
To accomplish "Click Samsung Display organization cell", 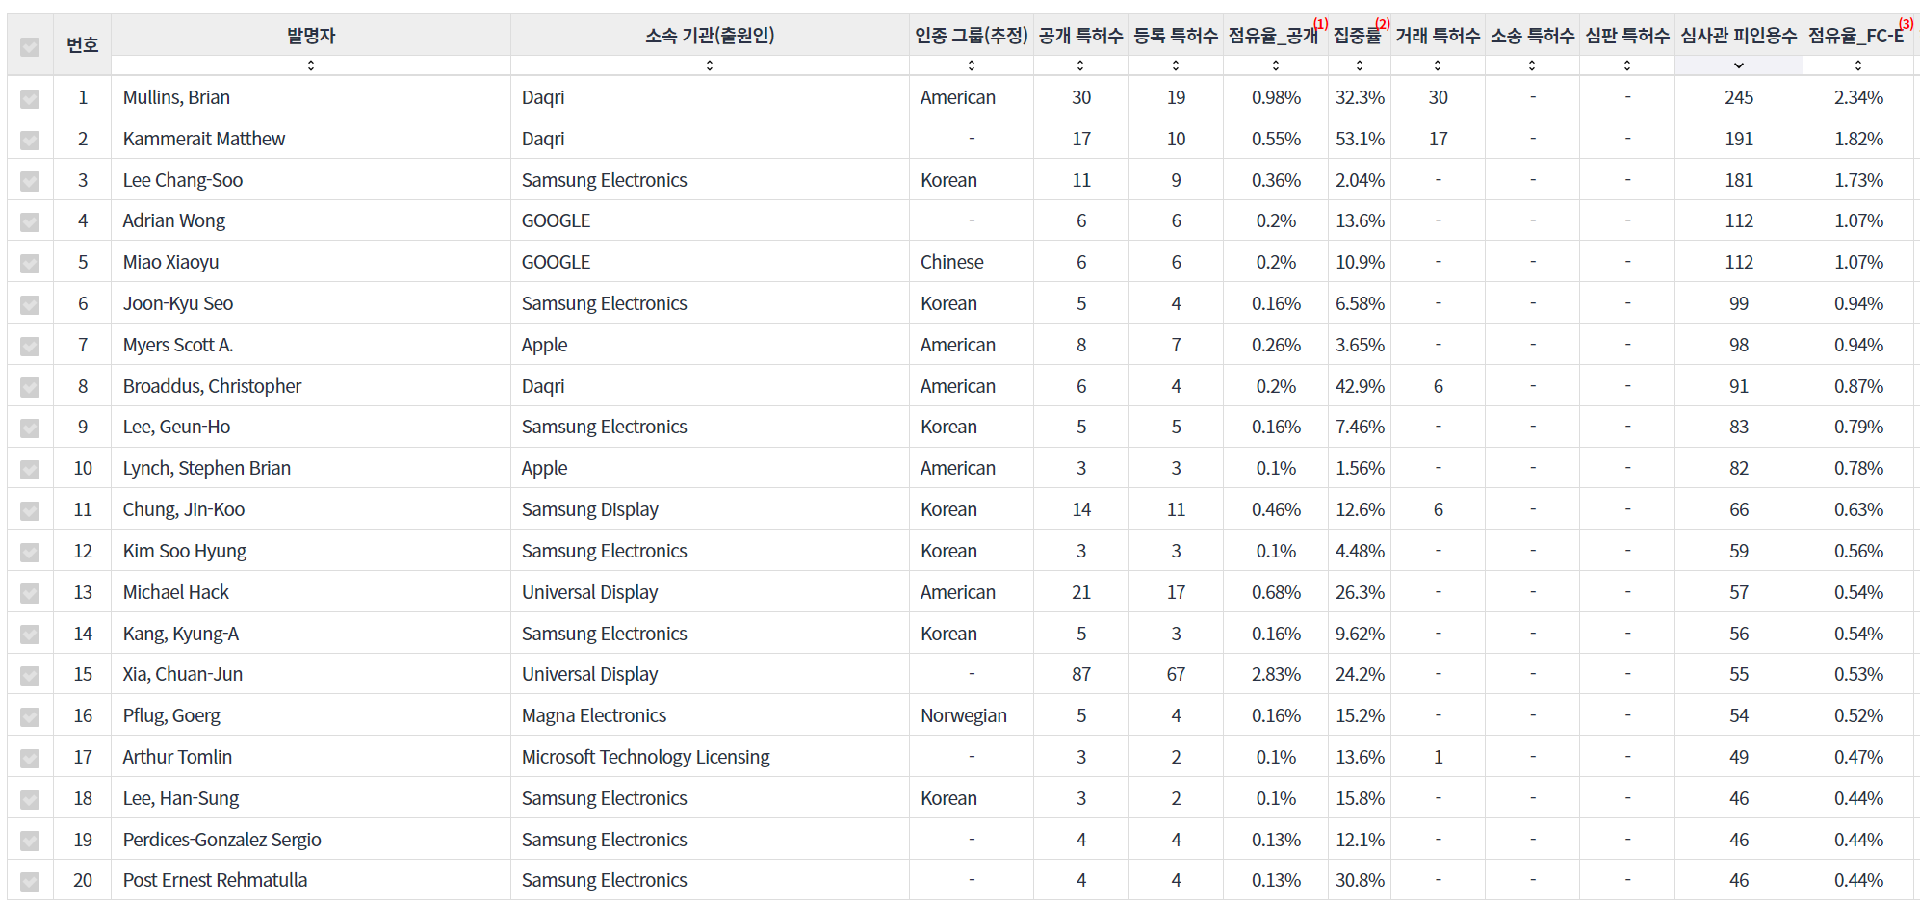I will pos(590,509).
